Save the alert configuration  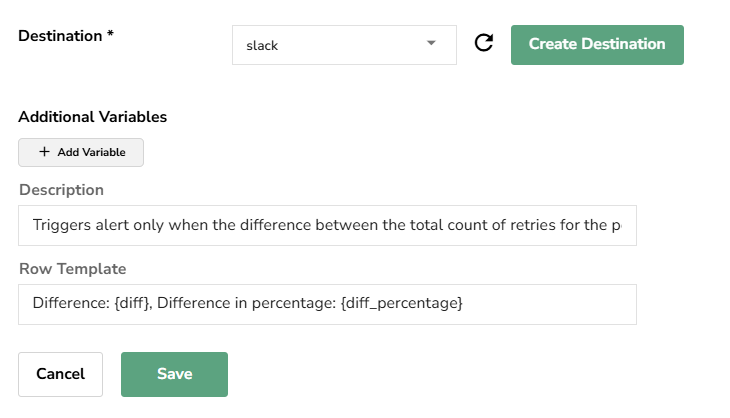[x=174, y=374]
